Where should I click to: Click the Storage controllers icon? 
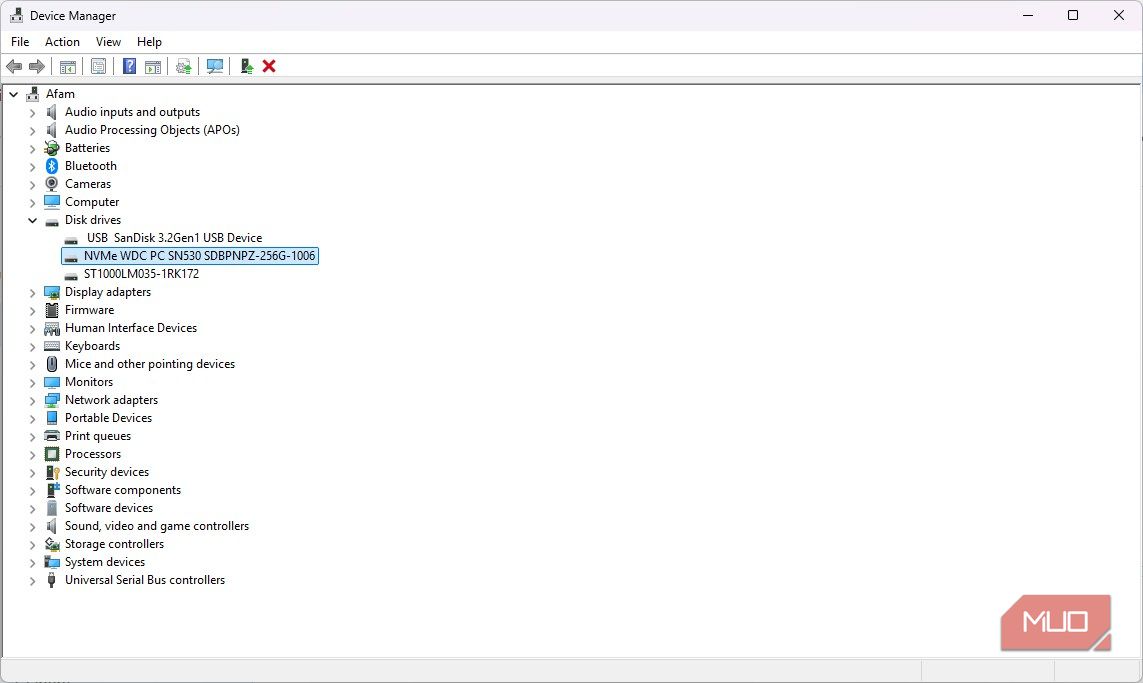(52, 545)
